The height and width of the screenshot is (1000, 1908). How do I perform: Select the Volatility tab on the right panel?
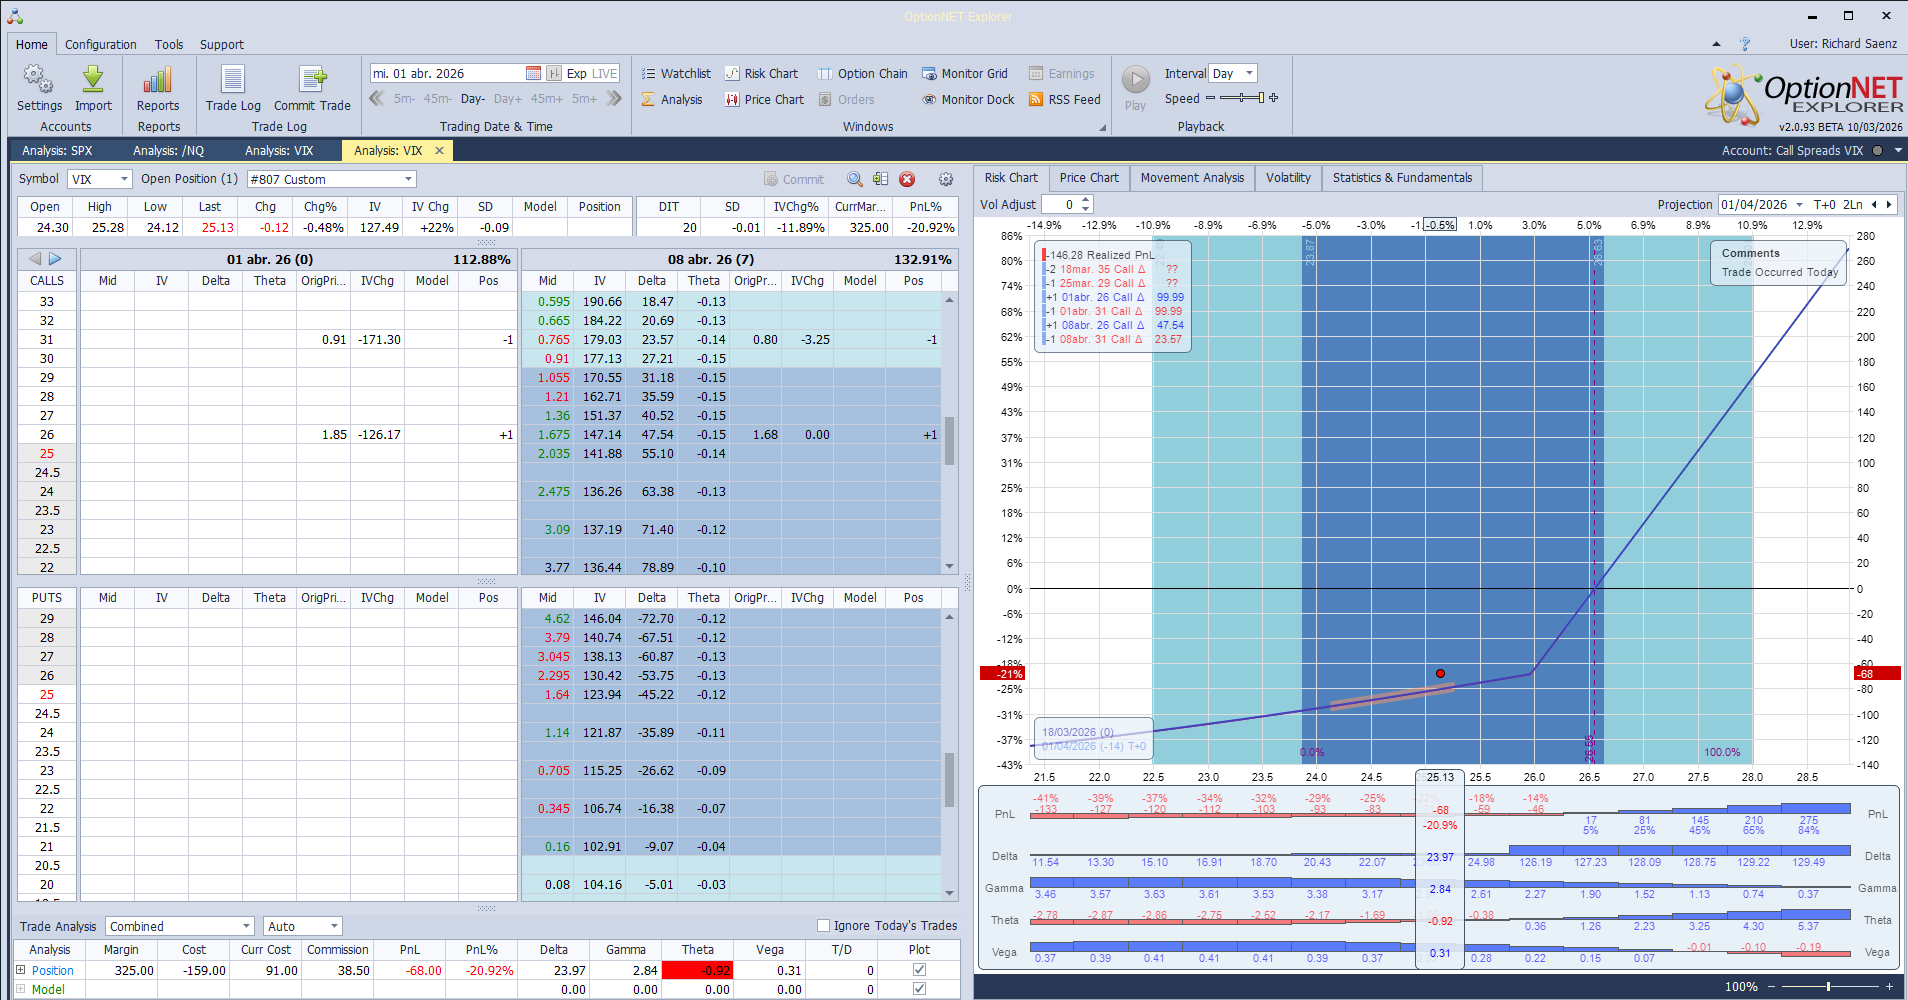pyautogui.click(x=1288, y=177)
